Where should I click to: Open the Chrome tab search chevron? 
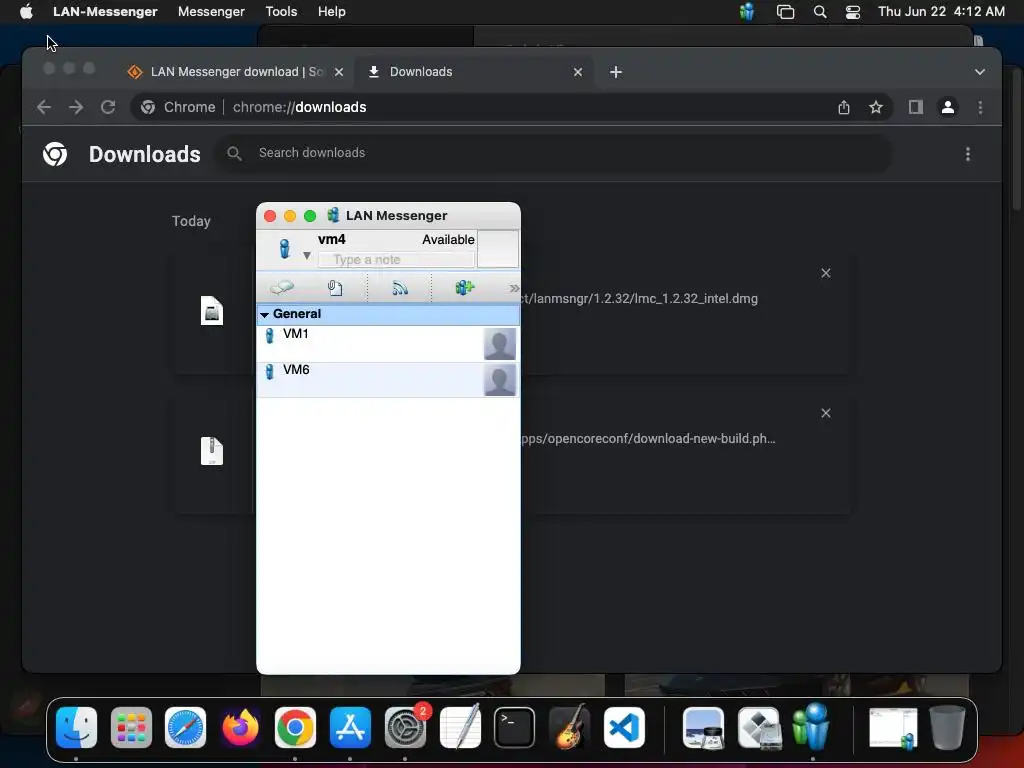(x=980, y=72)
